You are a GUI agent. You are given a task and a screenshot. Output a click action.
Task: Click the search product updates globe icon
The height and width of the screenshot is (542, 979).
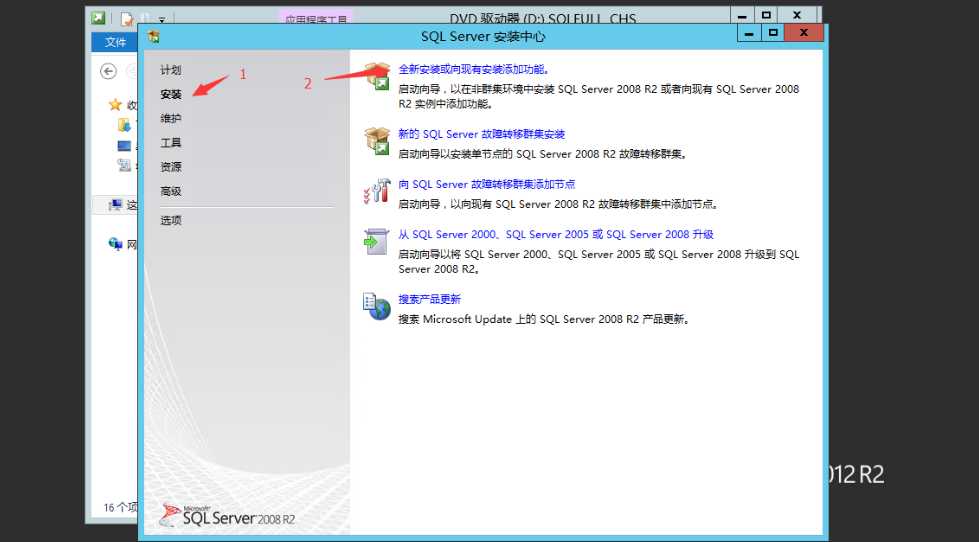coord(377,307)
